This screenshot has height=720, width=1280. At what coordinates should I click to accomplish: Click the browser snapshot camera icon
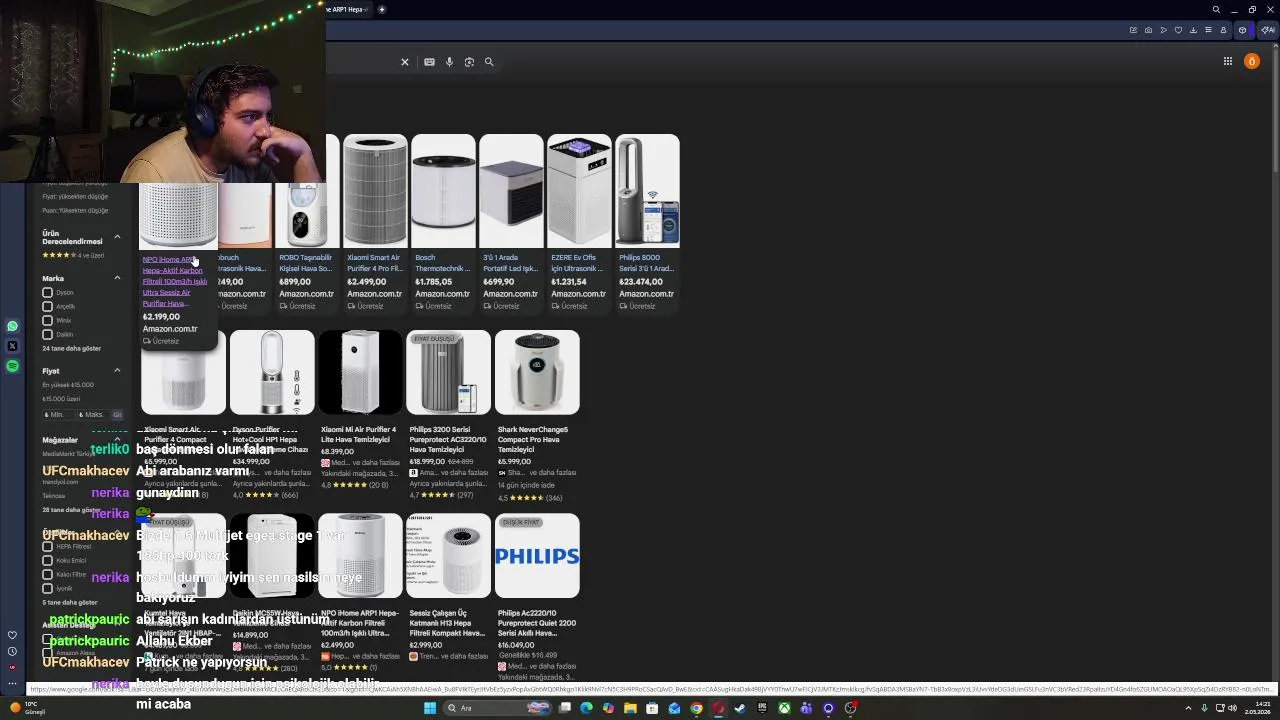pos(1148,30)
